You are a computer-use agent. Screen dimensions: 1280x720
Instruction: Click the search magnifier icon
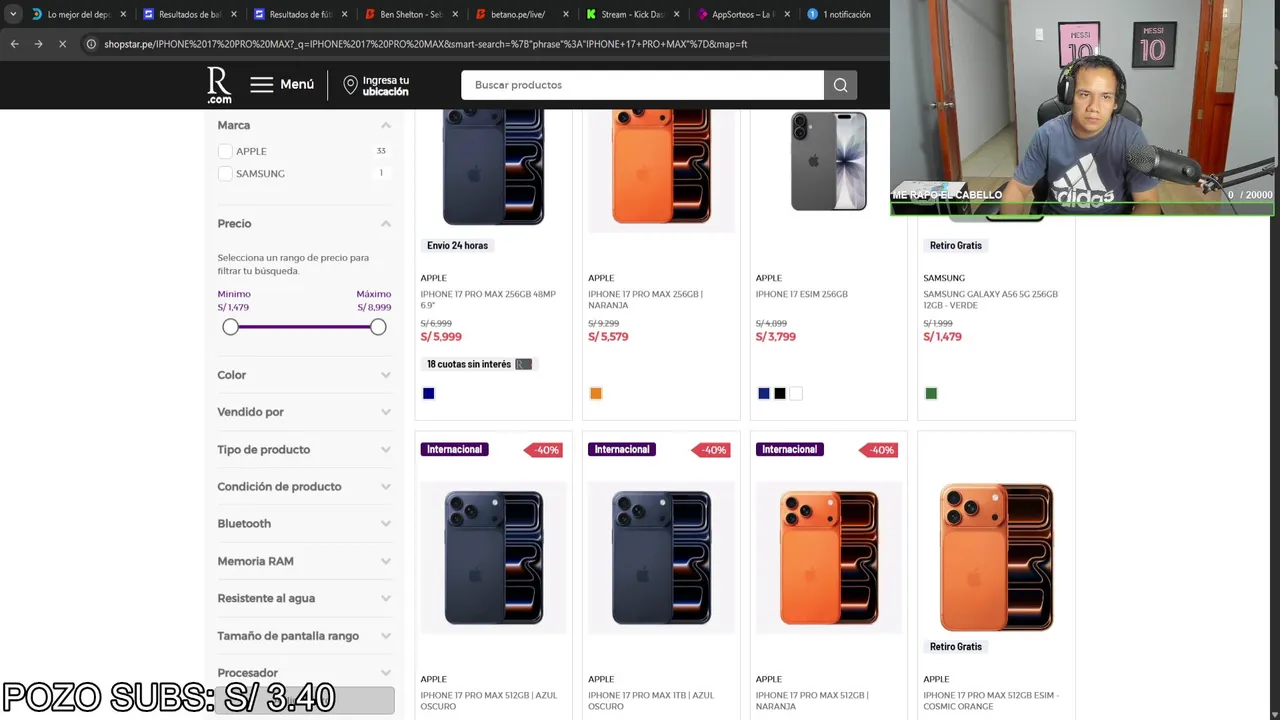(840, 85)
